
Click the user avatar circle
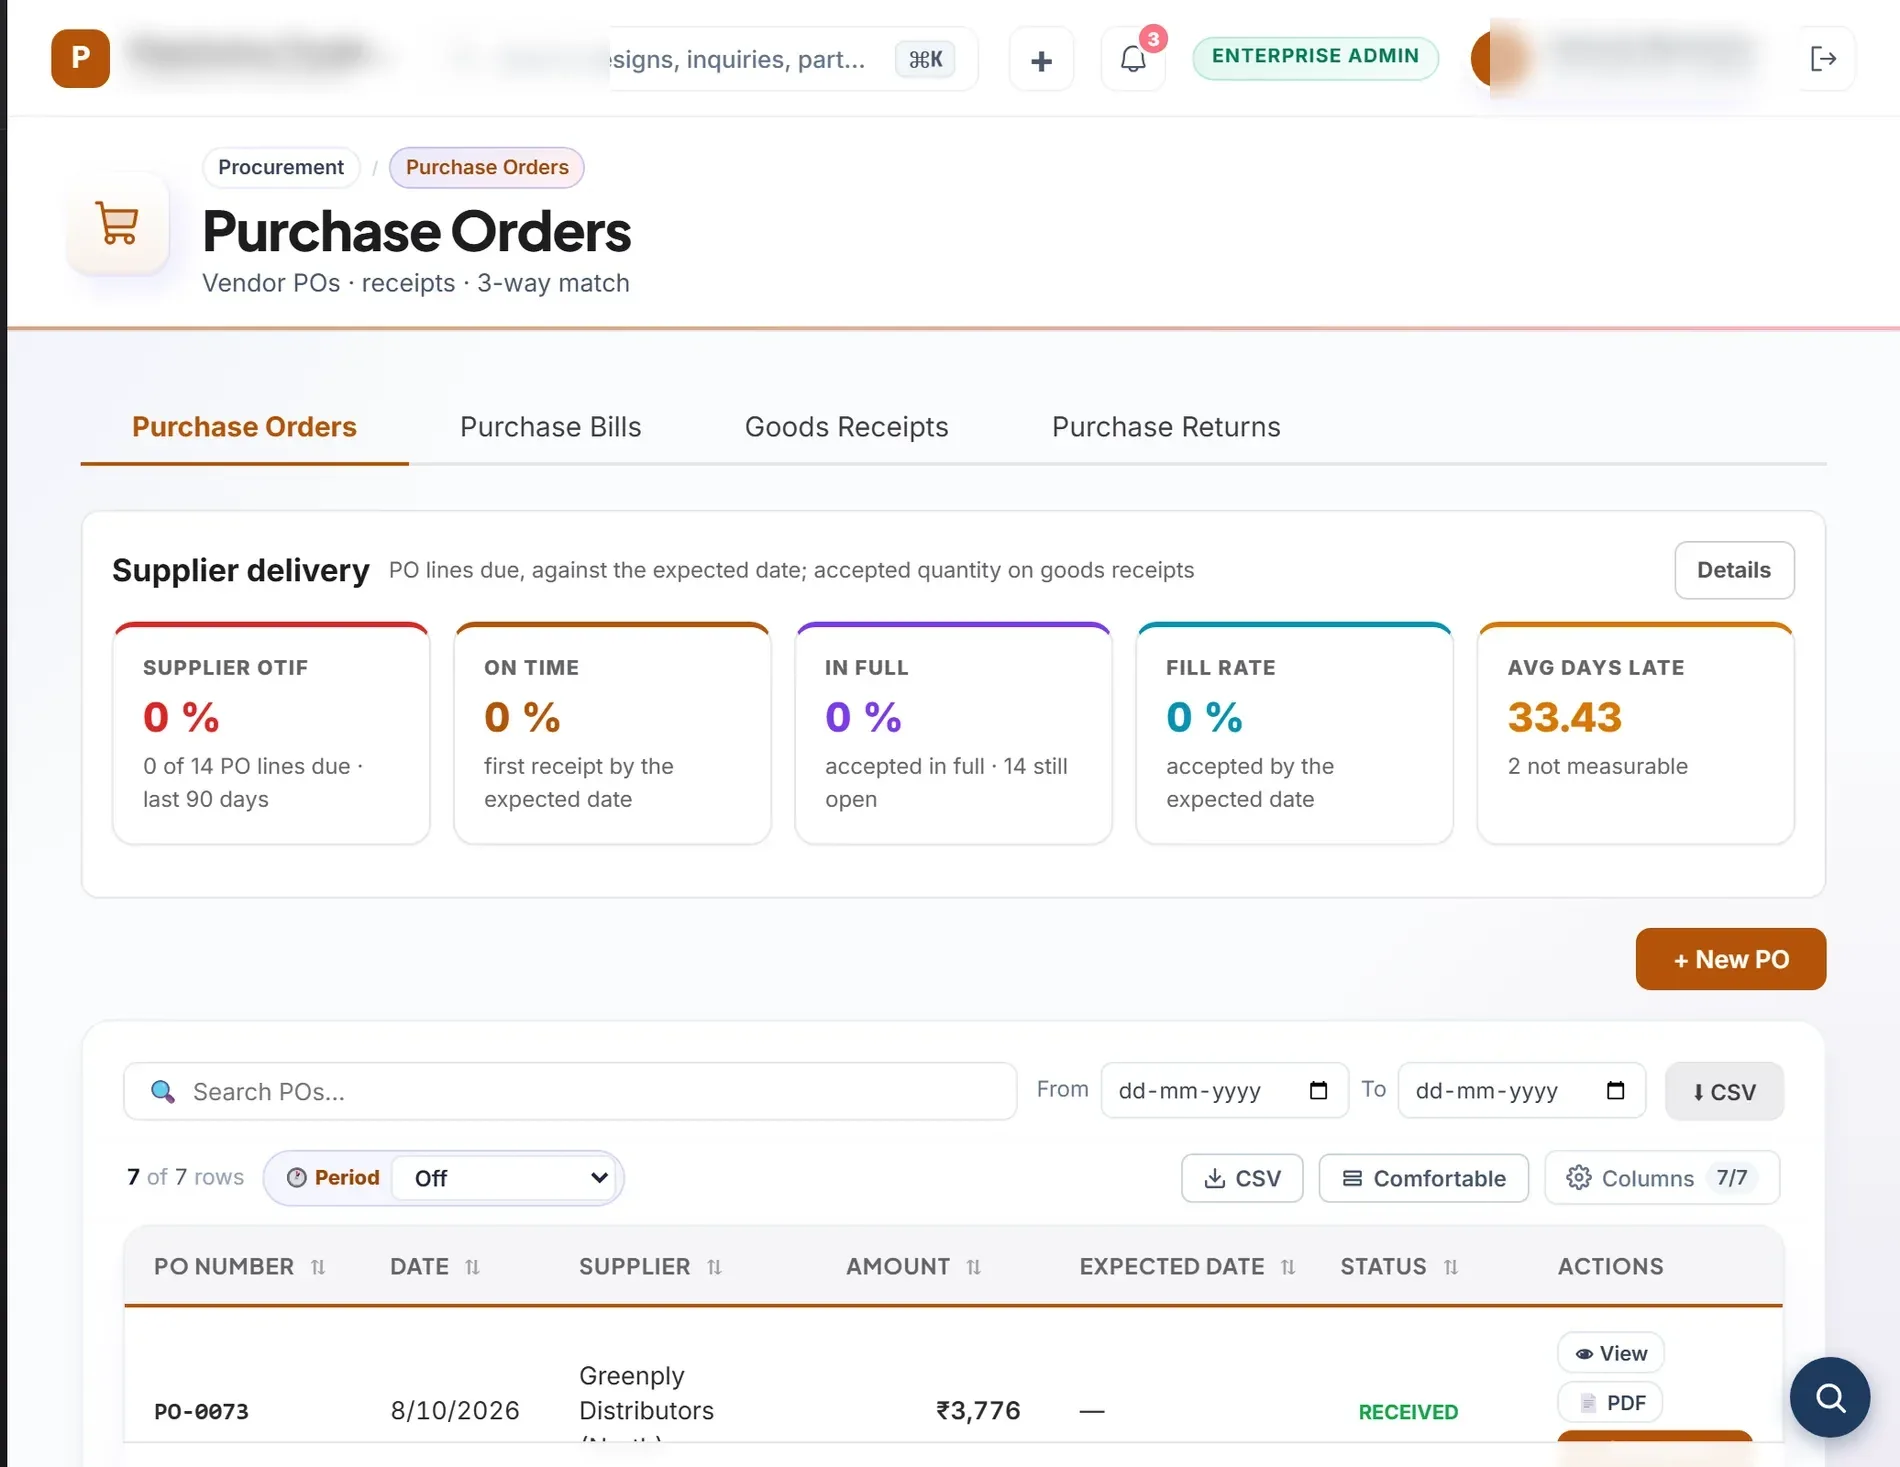click(1500, 58)
